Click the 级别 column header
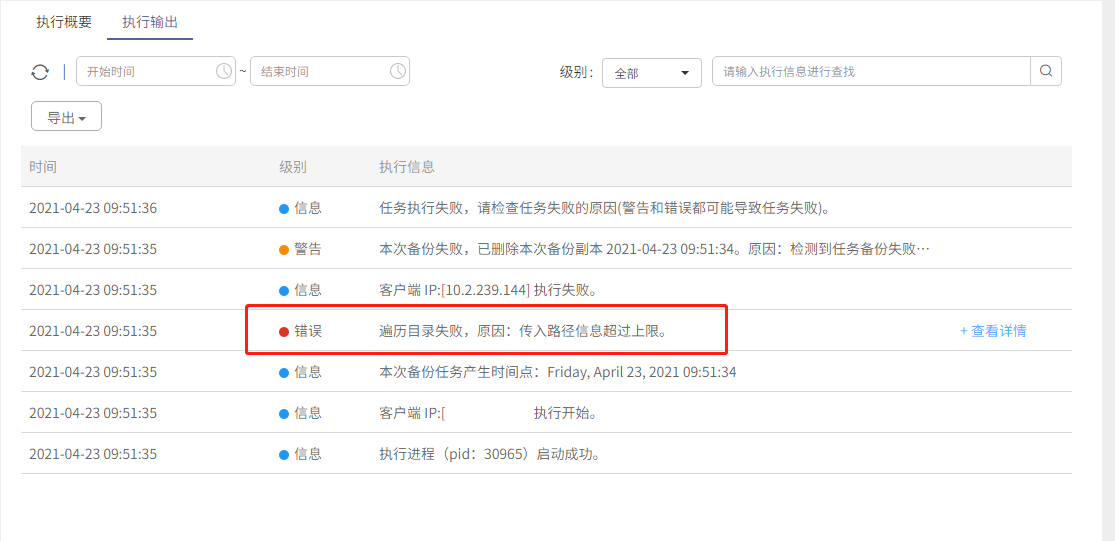The width and height of the screenshot is (1115, 541). point(293,167)
